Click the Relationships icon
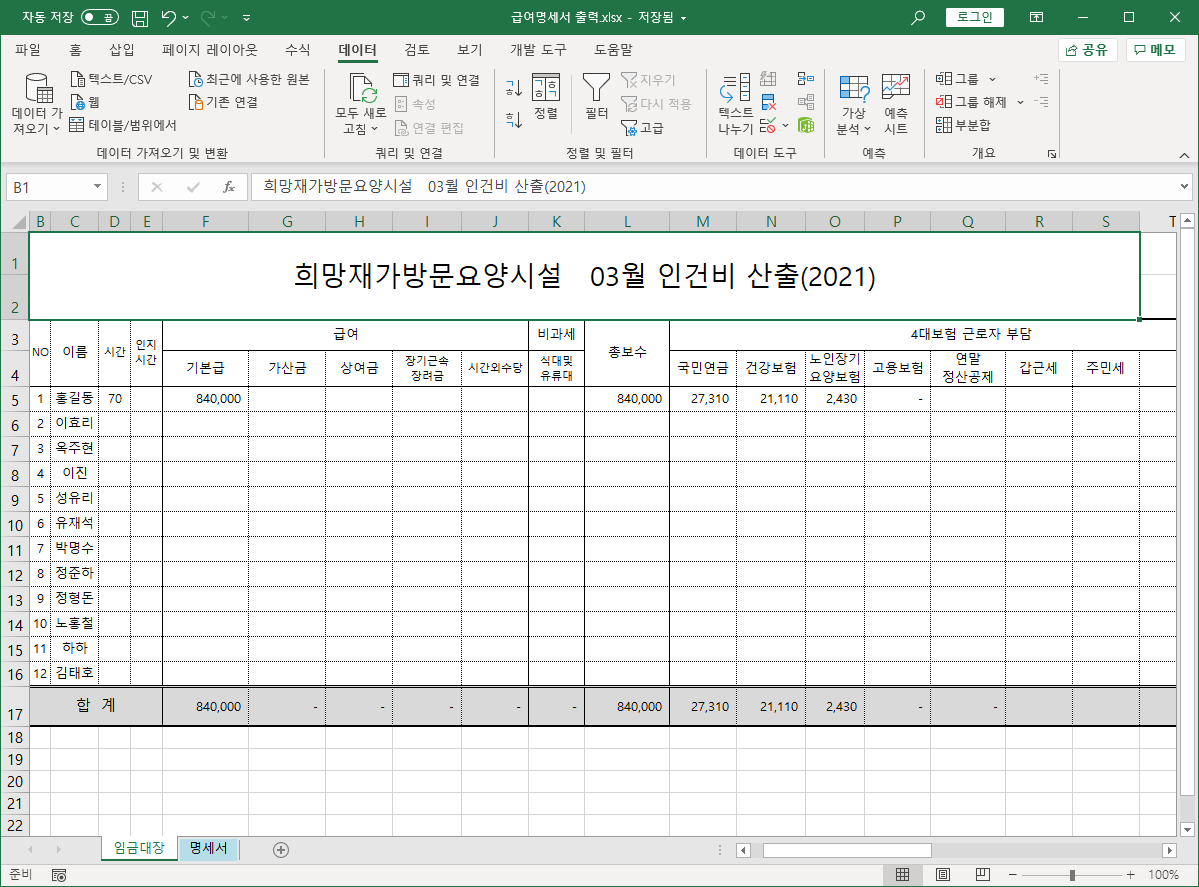 (x=806, y=102)
